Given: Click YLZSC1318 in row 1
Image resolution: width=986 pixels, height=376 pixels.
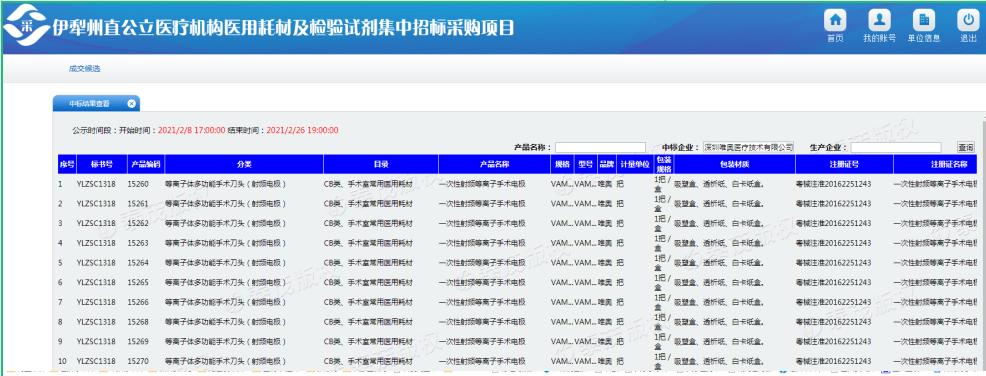Looking at the screenshot, I should (x=96, y=184).
